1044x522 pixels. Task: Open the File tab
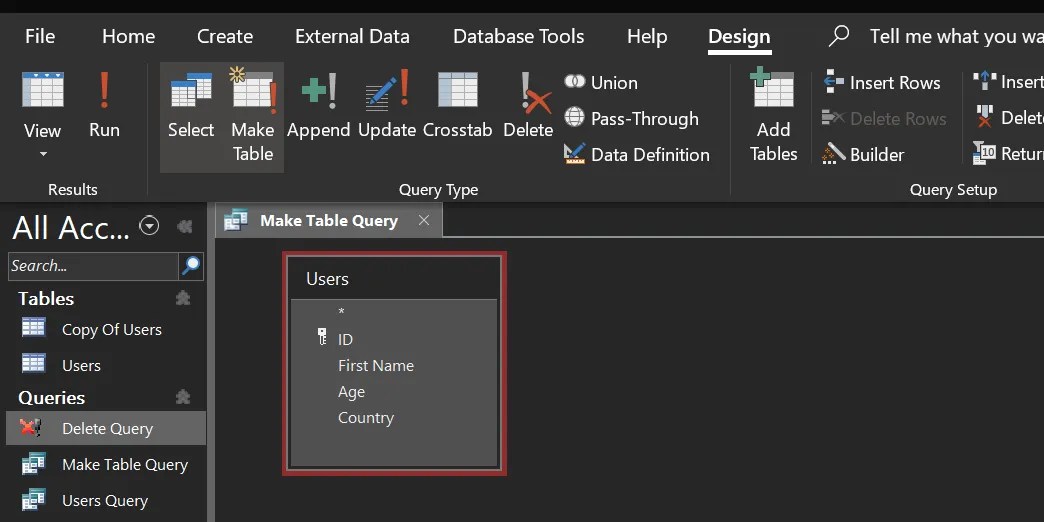(40, 36)
